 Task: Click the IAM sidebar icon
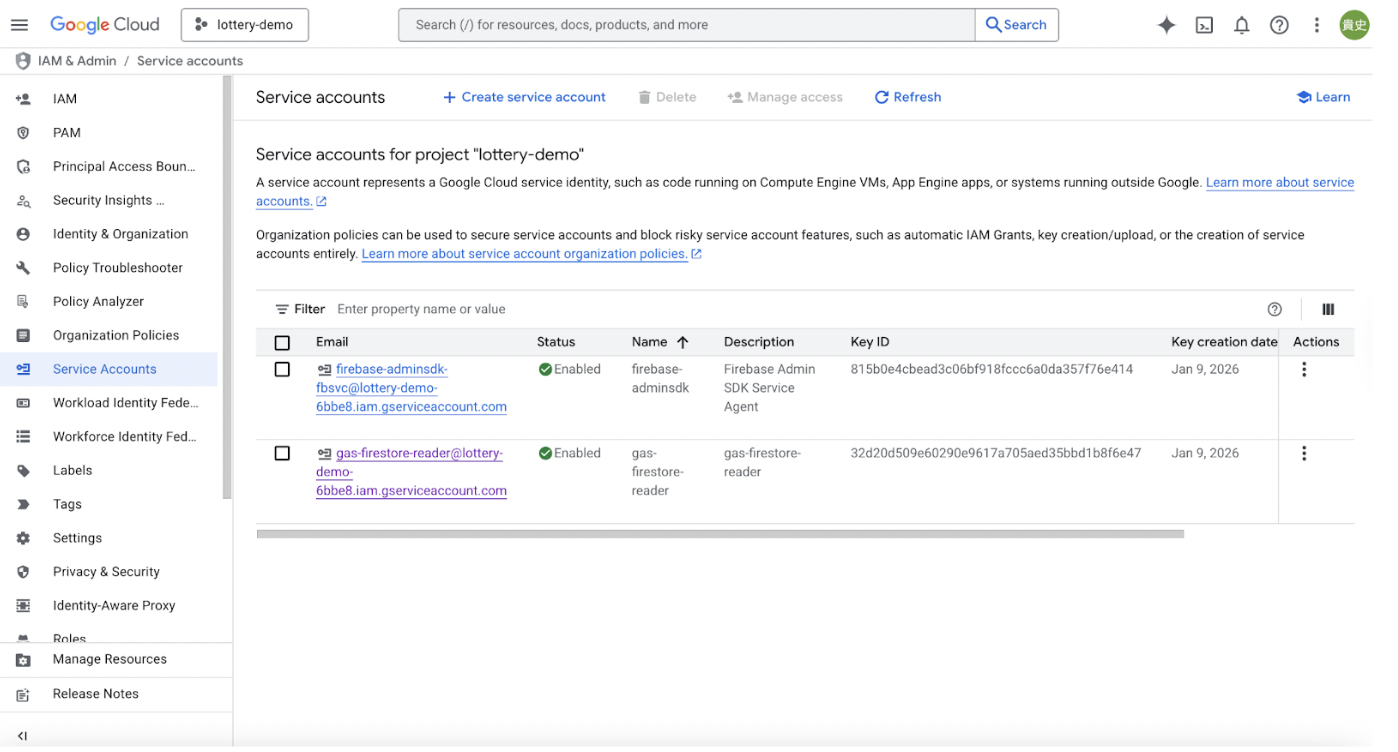[23, 99]
